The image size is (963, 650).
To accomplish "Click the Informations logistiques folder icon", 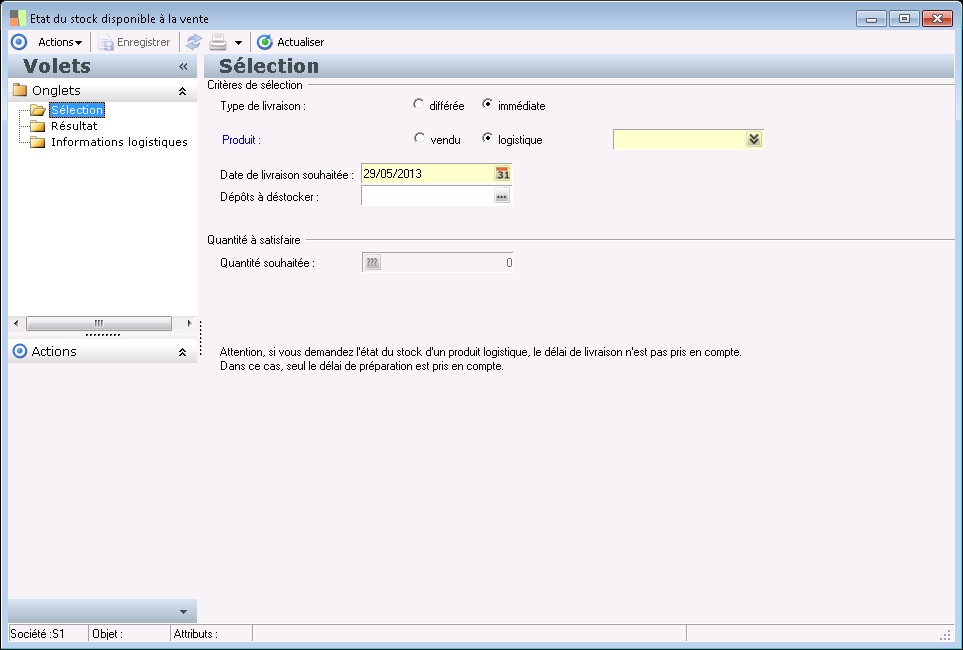I will (x=38, y=142).
